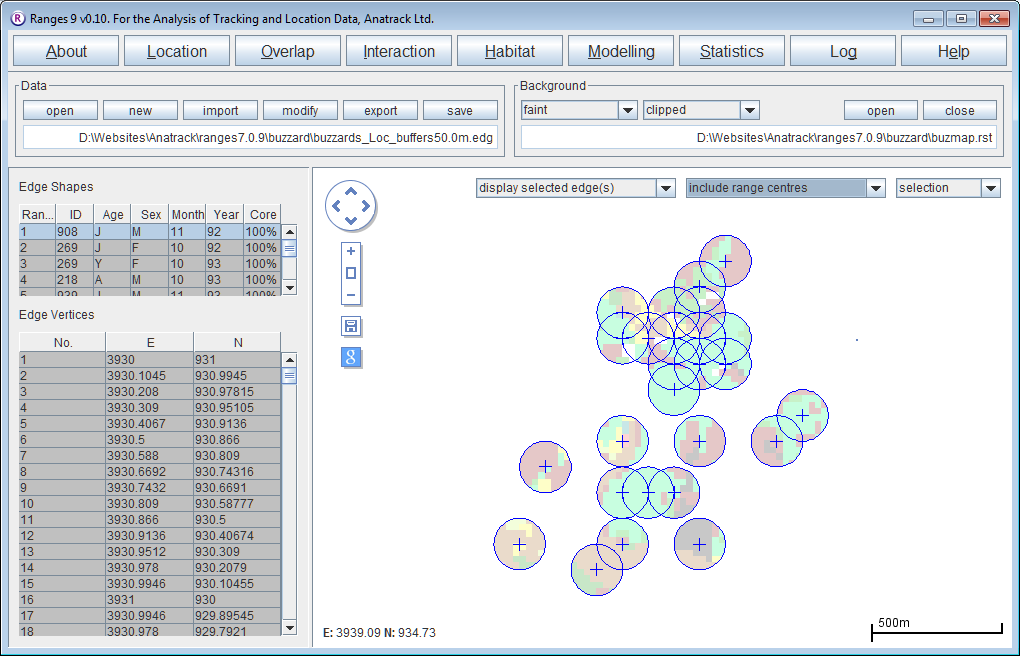
Task: Click the Data file path field
Action: pyautogui.click(x=261, y=138)
